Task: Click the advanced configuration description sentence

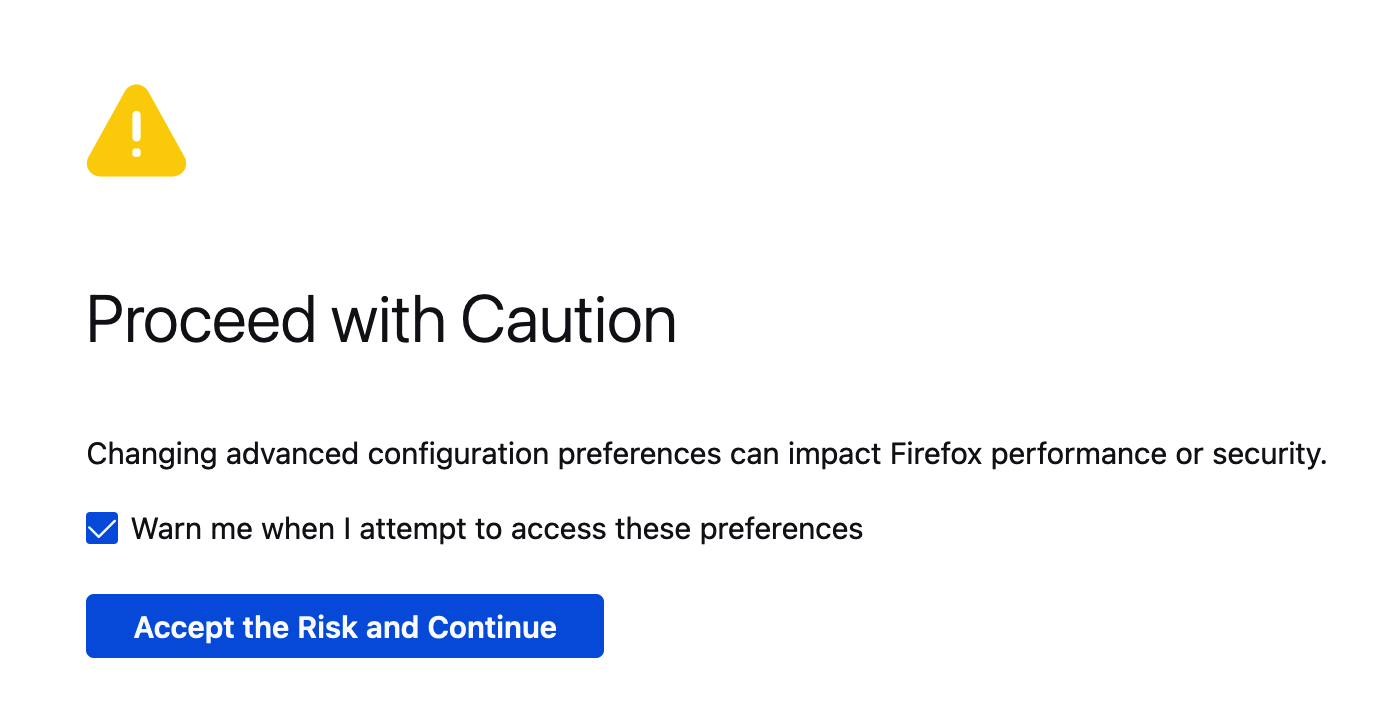Action: tap(706, 455)
